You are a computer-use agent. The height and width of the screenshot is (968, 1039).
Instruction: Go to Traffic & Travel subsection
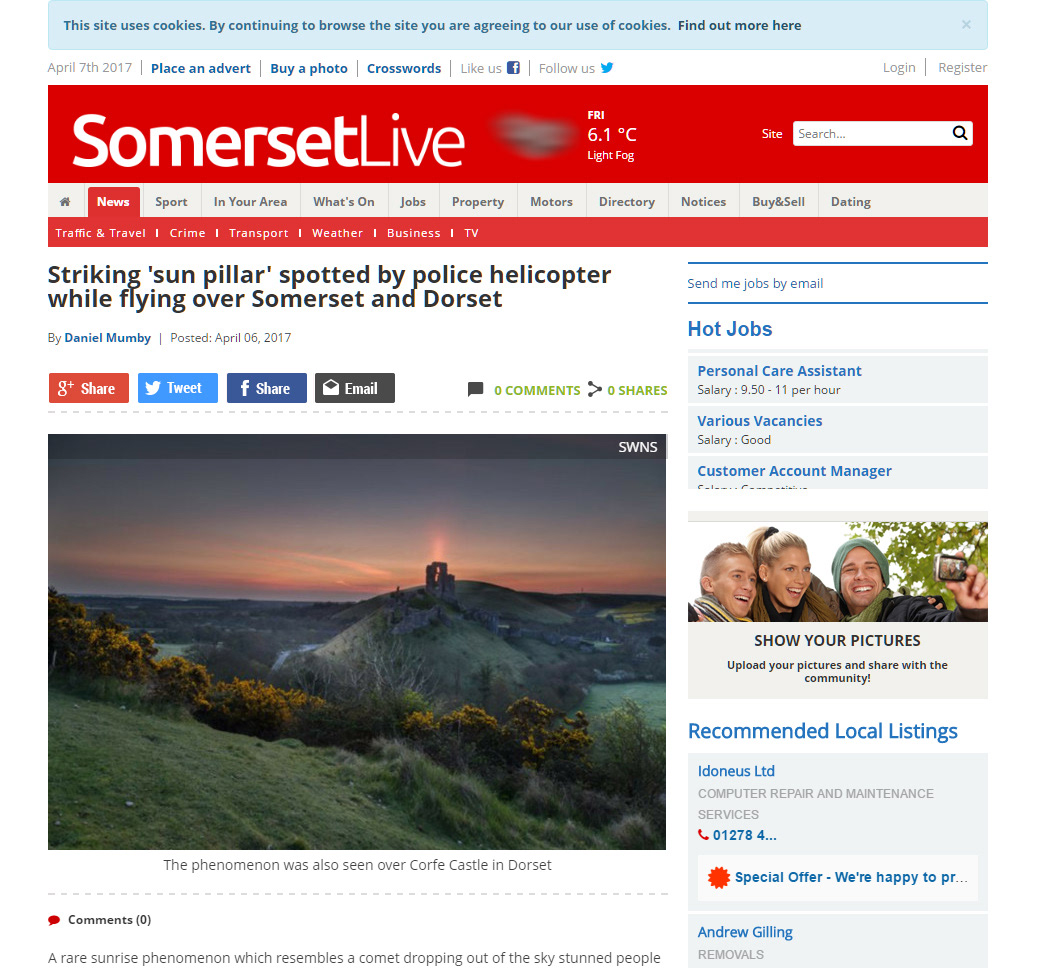tap(100, 233)
